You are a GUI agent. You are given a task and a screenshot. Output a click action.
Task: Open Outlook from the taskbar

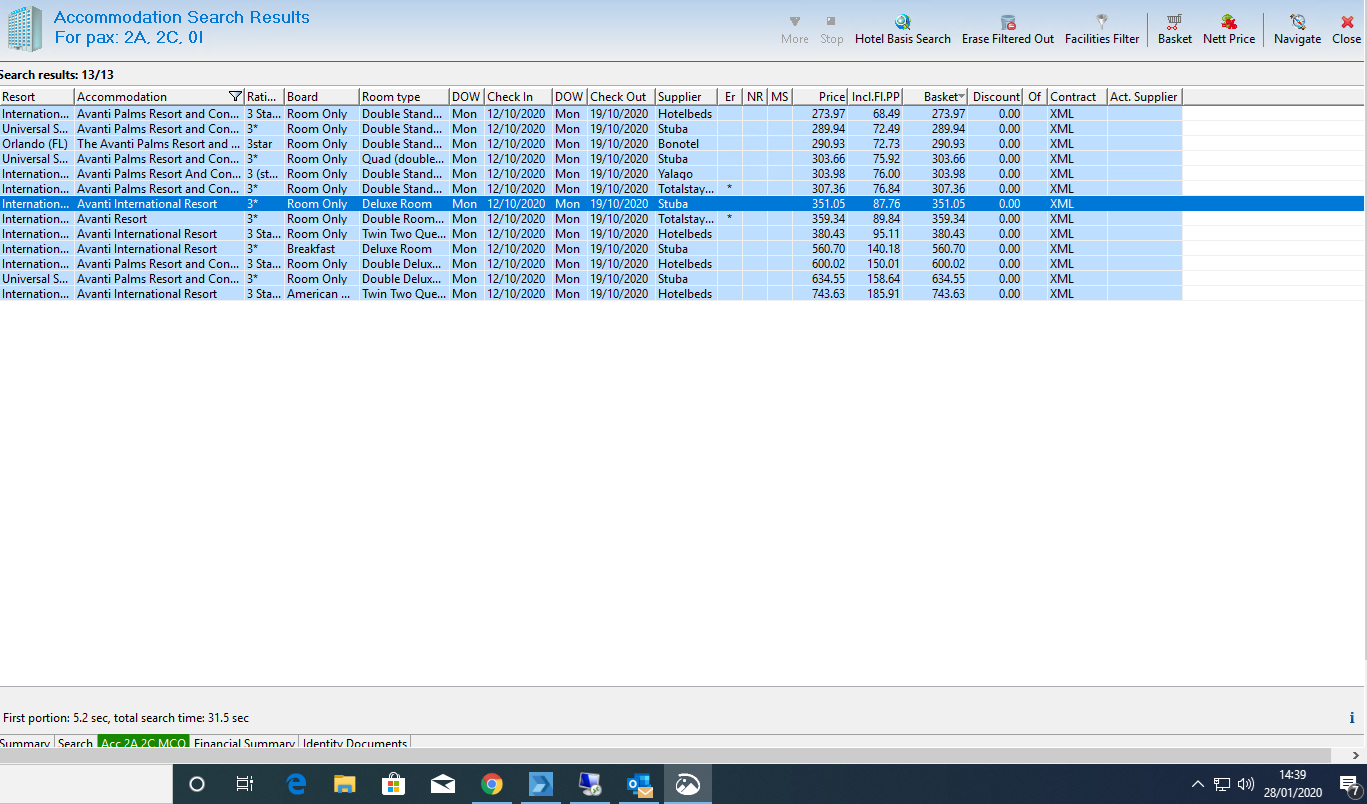(639, 784)
